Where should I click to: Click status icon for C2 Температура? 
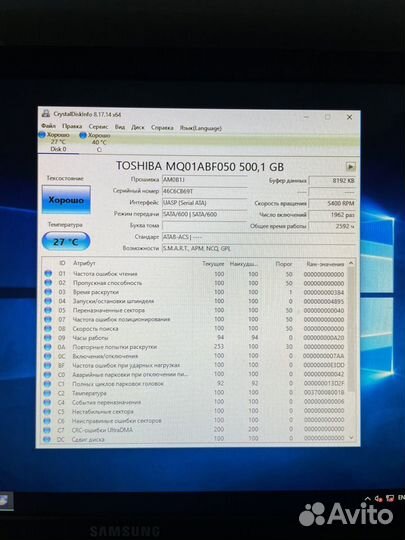click(x=48, y=393)
